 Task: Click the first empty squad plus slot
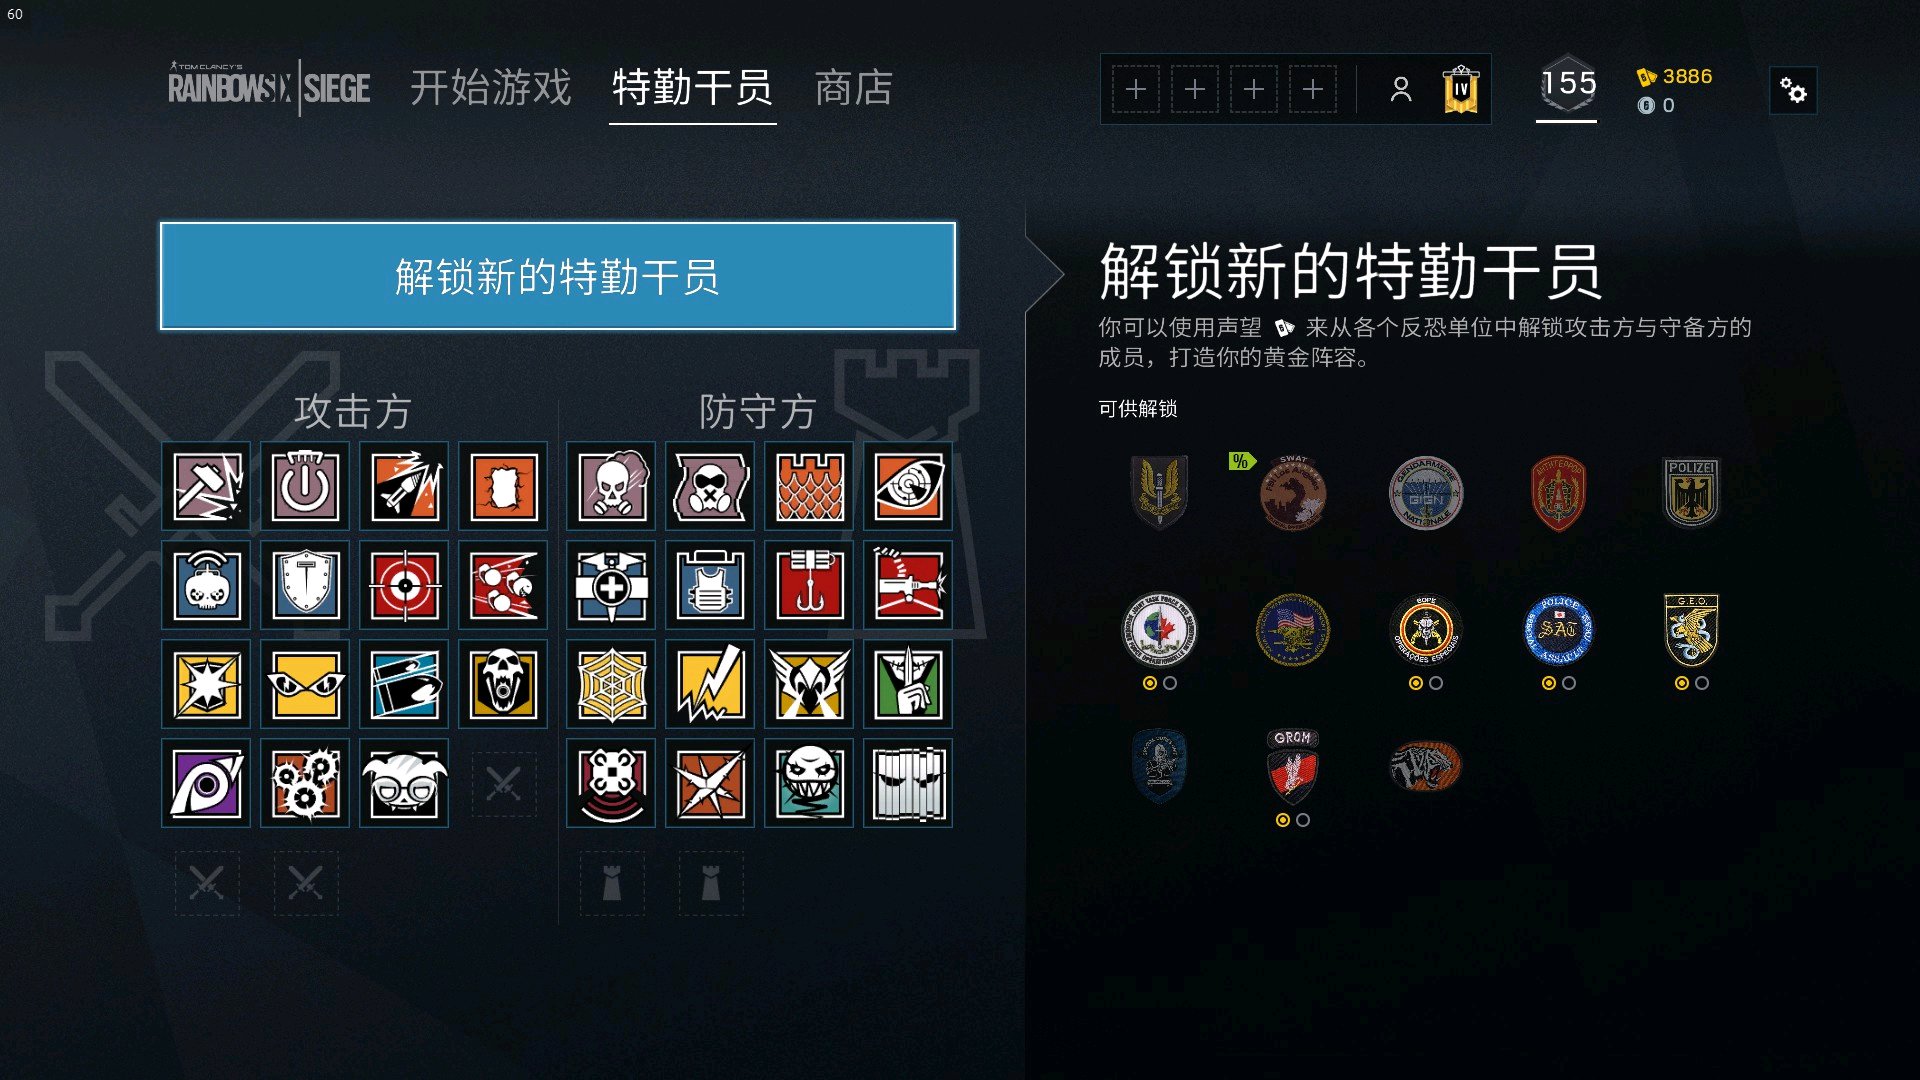point(1136,90)
